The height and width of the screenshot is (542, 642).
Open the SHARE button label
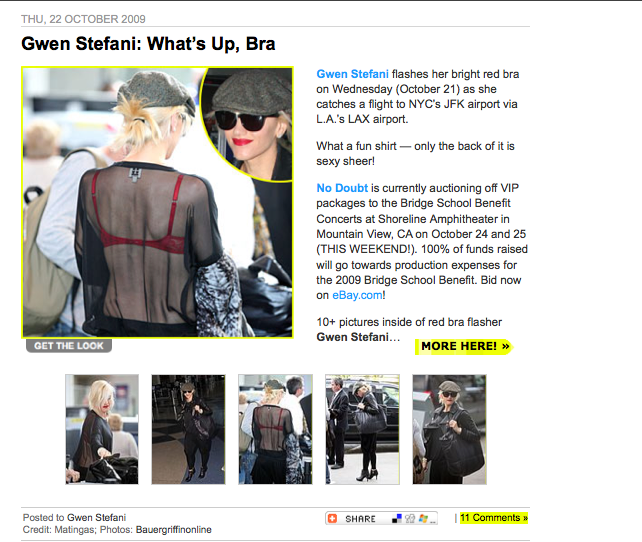pyautogui.click(x=360, y=519)
